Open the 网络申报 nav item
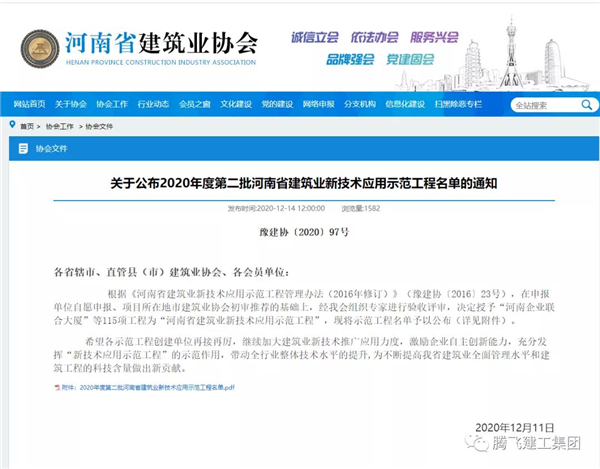The image size is (600, 469). click(x=318, y=104)
